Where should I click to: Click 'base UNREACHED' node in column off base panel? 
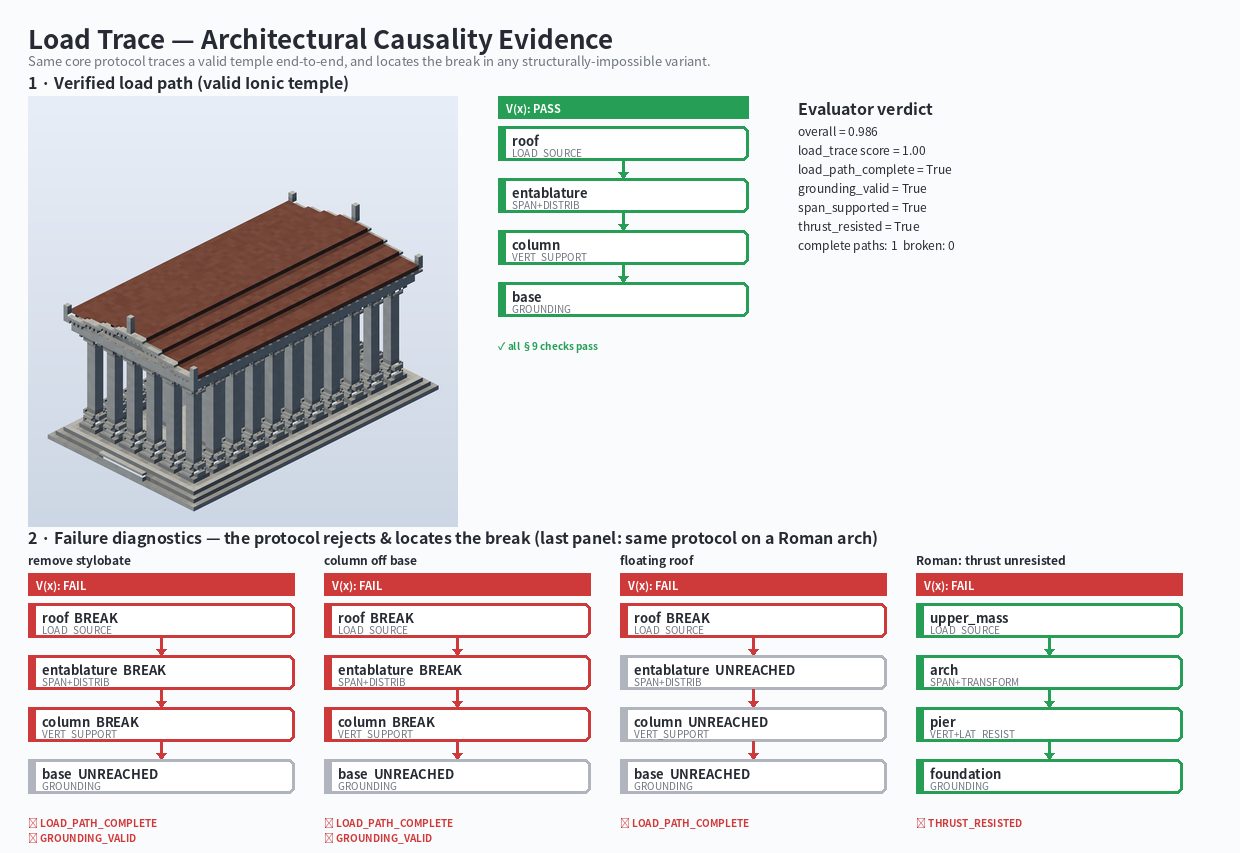457,777
